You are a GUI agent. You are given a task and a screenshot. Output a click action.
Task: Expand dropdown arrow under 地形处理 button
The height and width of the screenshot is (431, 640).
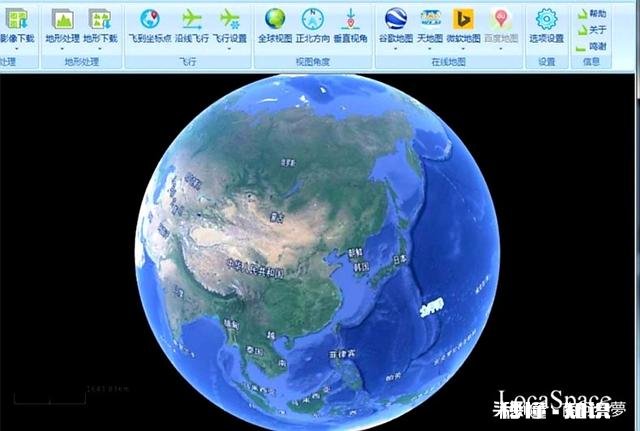click(62, 49)
